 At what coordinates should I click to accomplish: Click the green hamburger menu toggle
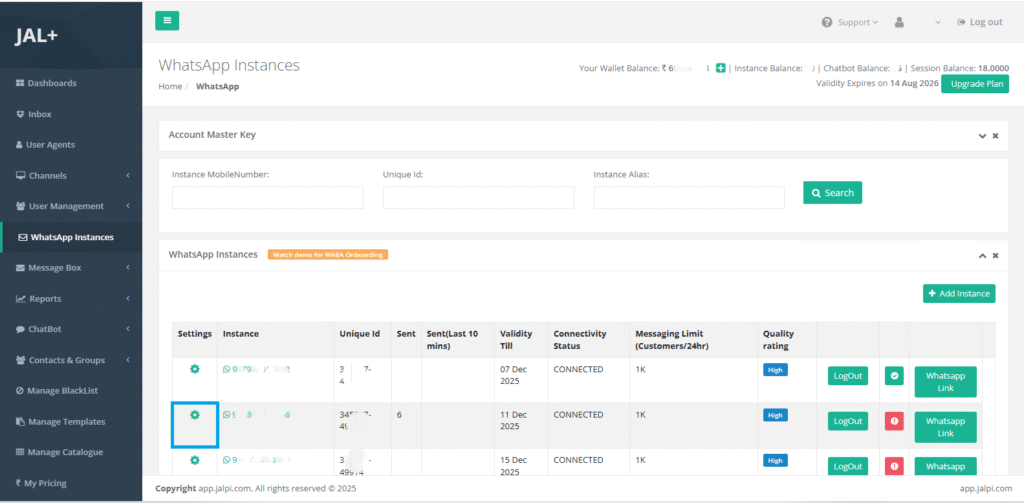[x=167, y=21]
